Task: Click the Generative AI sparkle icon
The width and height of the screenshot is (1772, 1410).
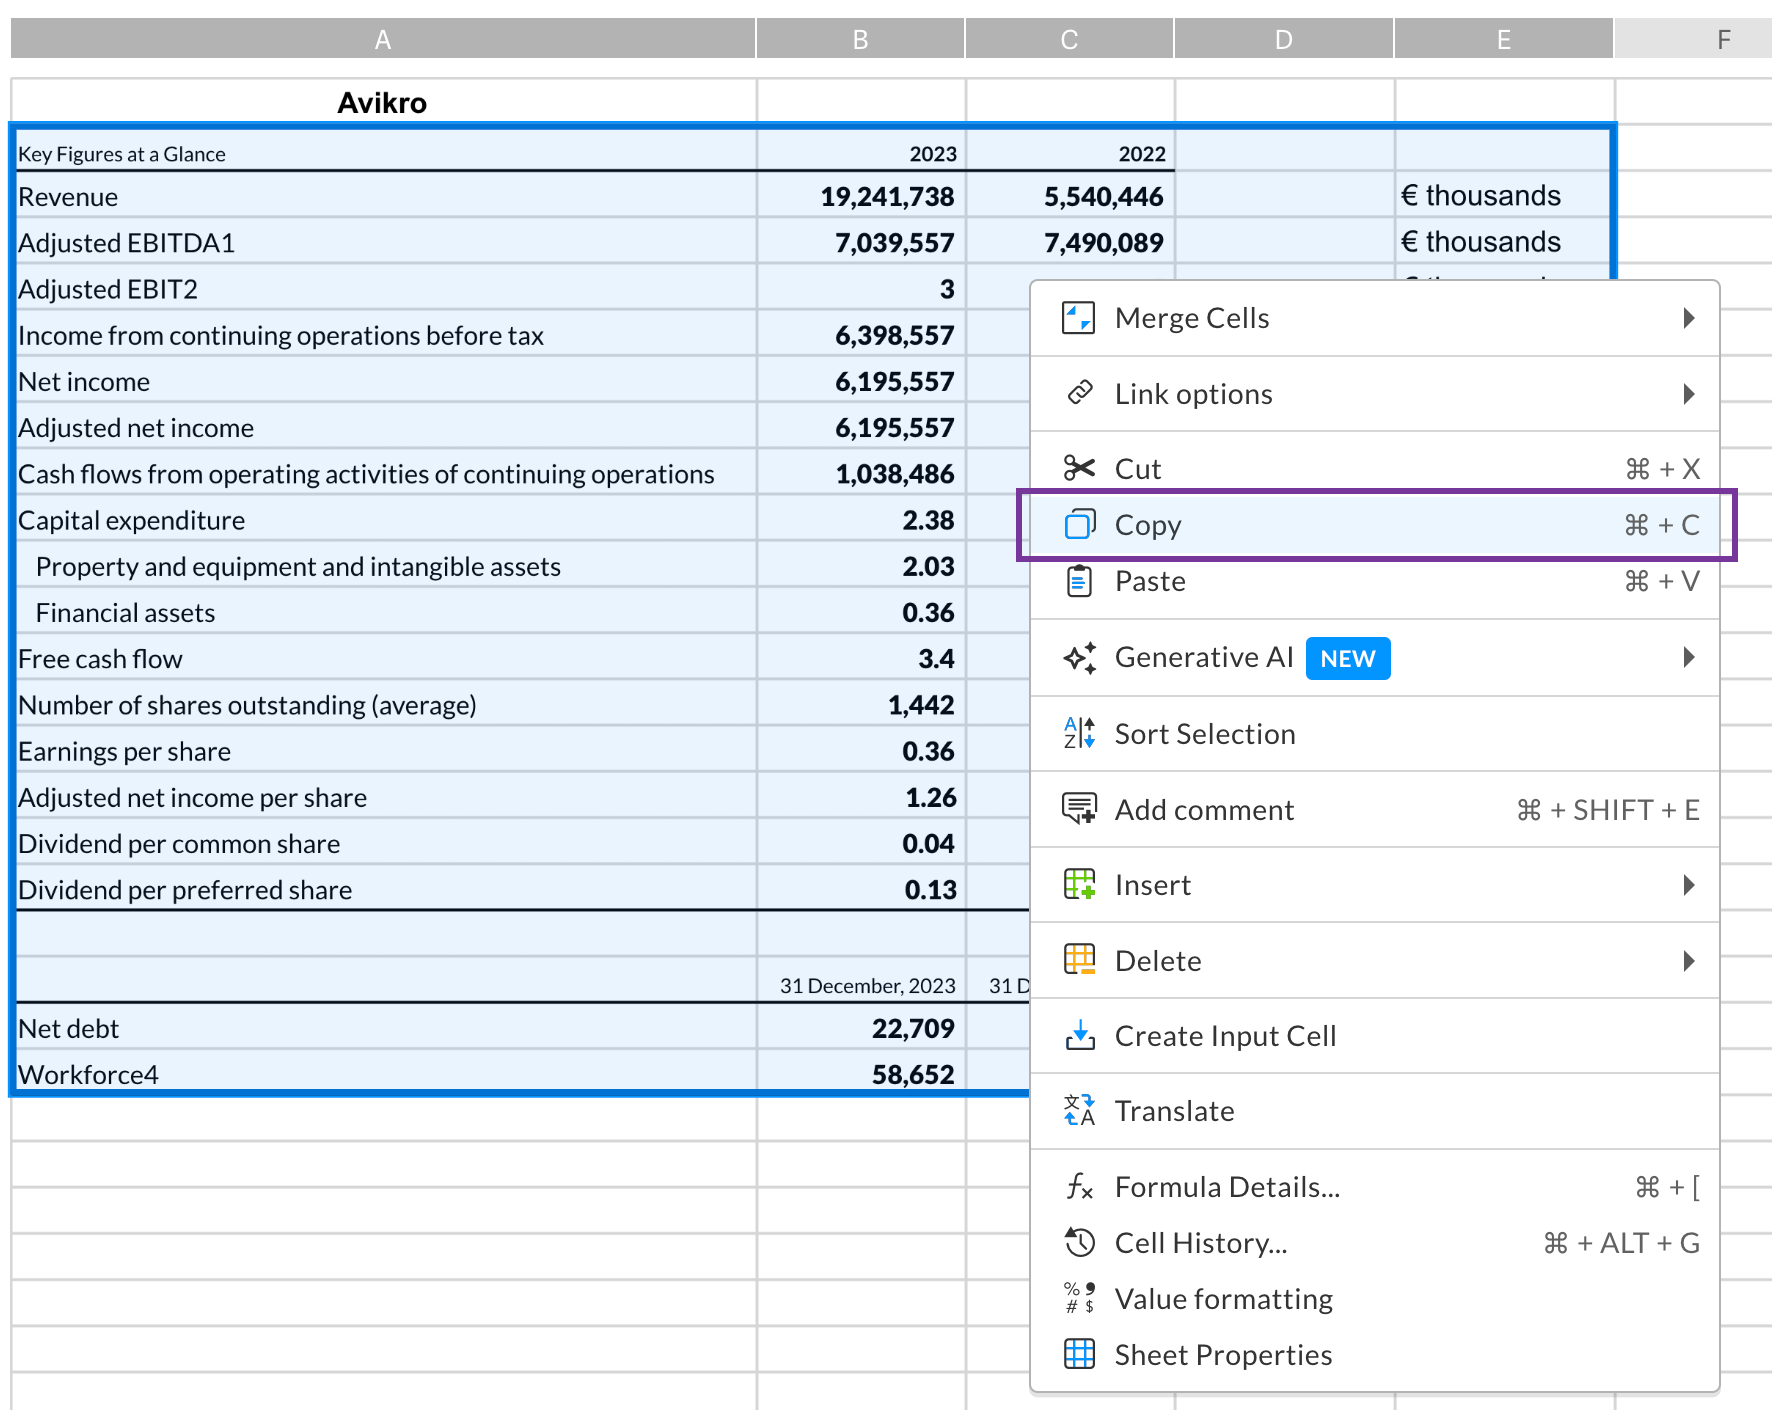Action: (x=1079, y=657)
